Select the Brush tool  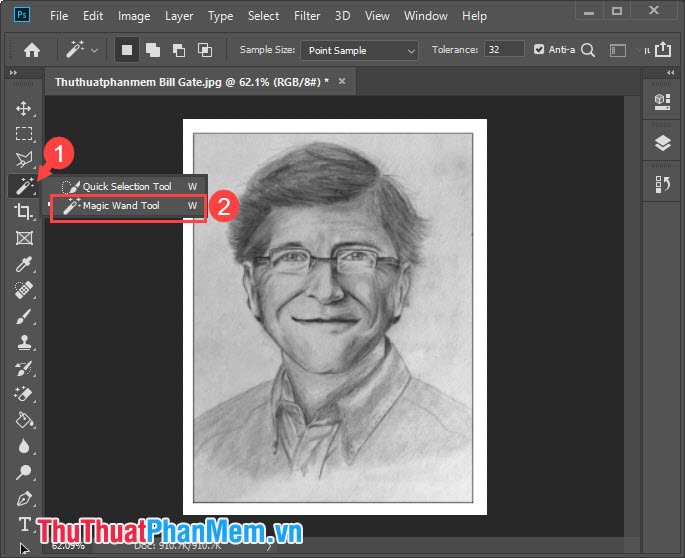point(24,316)
